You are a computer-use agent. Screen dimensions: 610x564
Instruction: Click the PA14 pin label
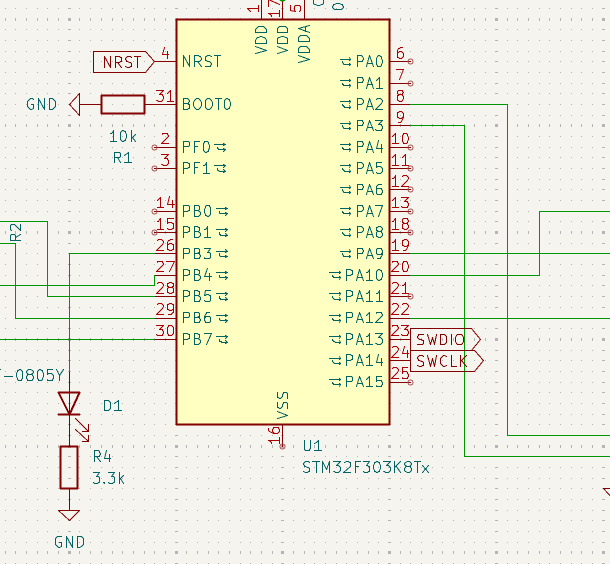pyautogui.click(x=364, y=361)
